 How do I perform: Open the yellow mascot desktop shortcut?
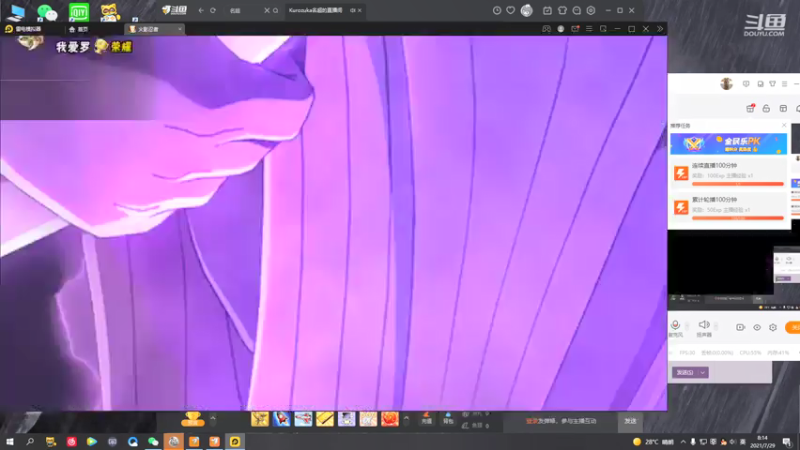(x=109, y=12)
